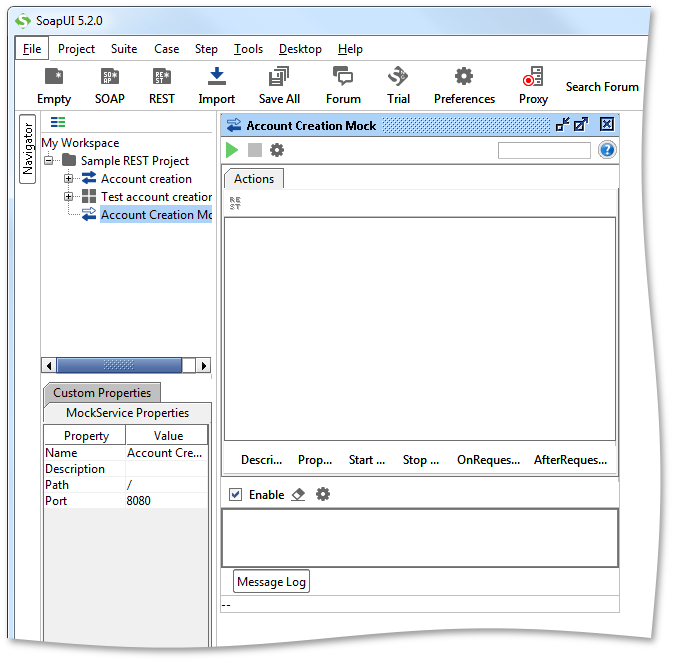The height and width of the screenshot is (662, 674).
Task: Open the OnReques... script tab
Action: click(x=488, y=460)
